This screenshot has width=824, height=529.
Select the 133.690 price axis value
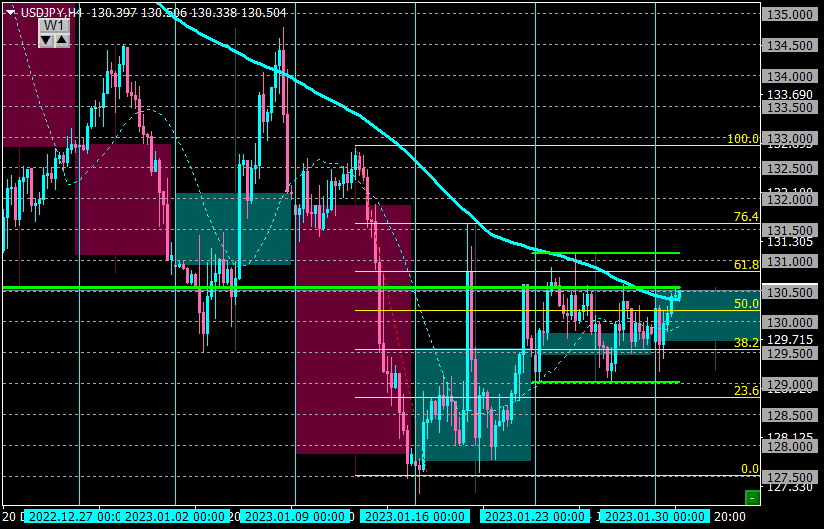(790, 95)
